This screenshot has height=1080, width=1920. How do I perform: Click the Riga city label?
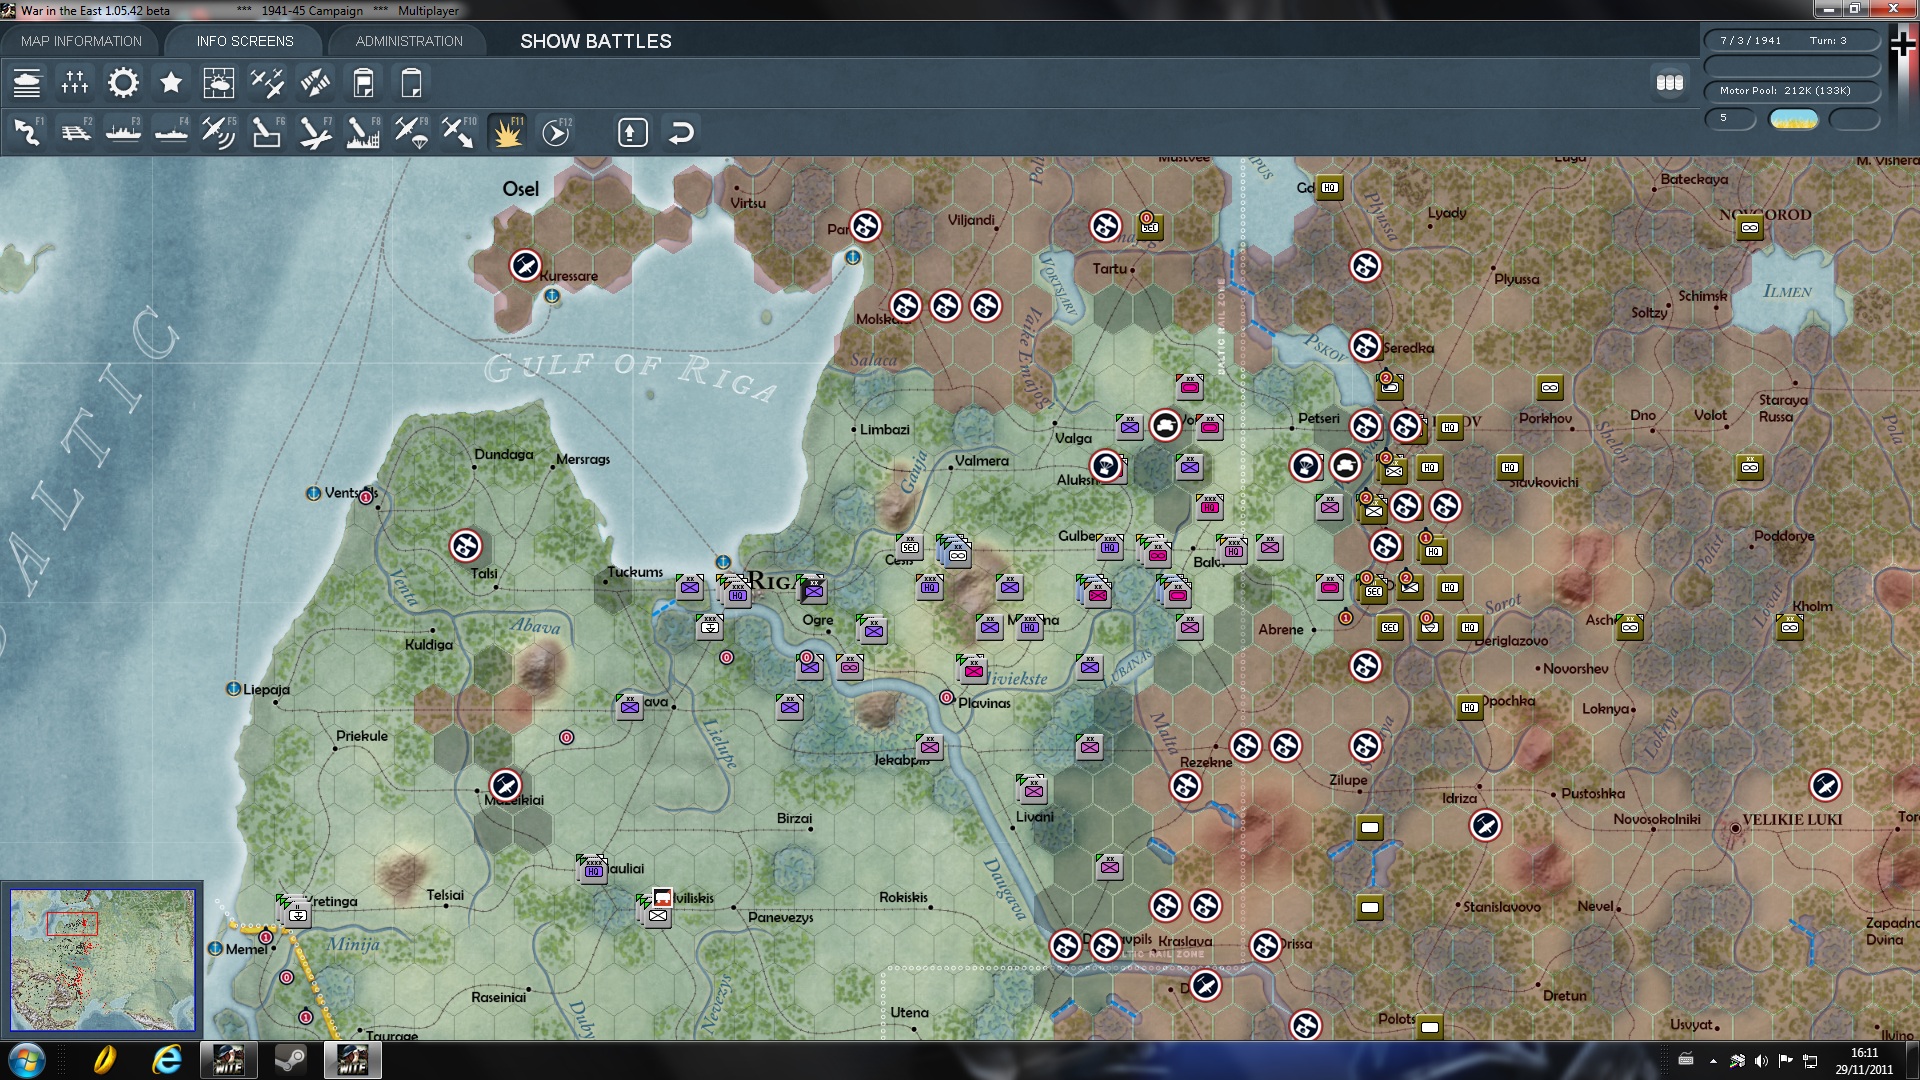tap(773, 581)
